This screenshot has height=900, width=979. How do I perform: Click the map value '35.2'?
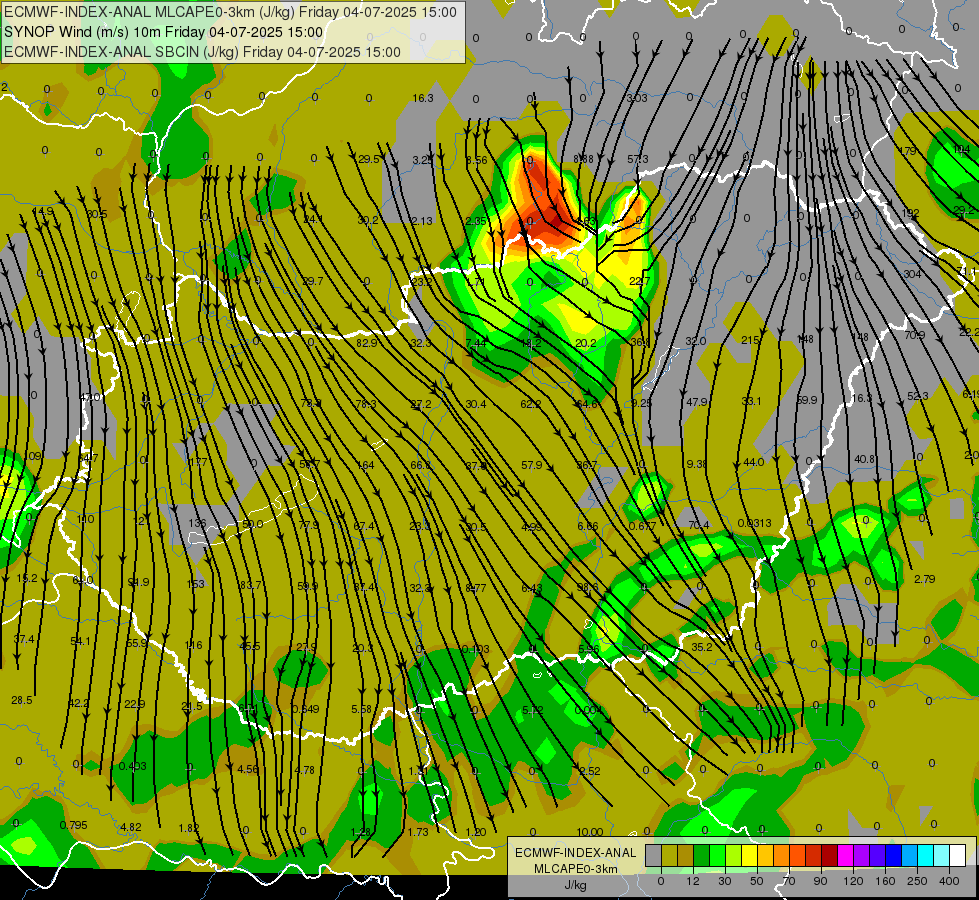click(x=702, y=646)
